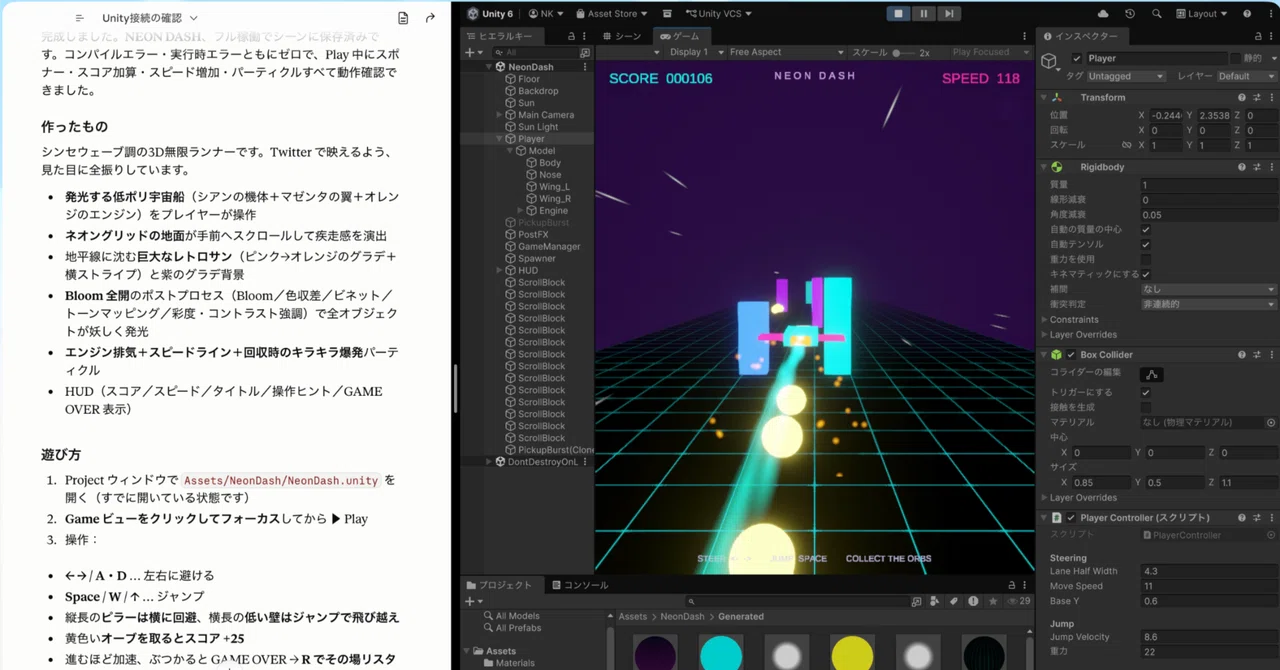Toggle Player Controller script enabled checkbox
The width and height of the screenshot is (1280, 670).
click(x=1071, y=518)
